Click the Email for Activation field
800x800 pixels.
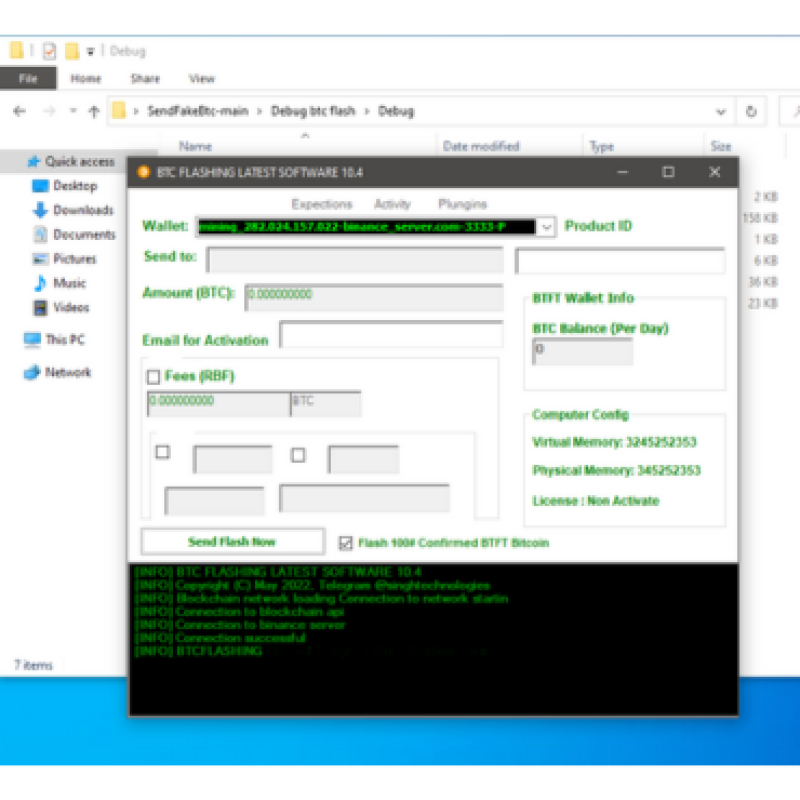click(391, 334)
